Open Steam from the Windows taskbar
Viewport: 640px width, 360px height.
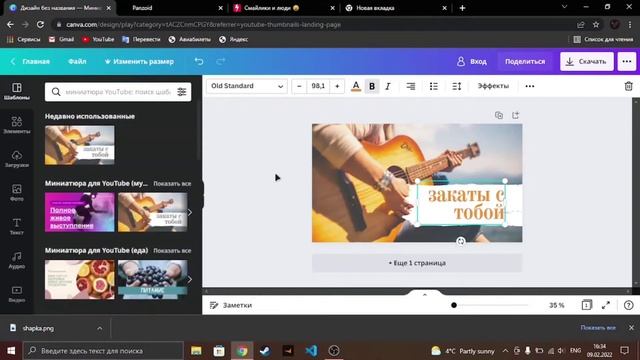[x=265, y=351]
